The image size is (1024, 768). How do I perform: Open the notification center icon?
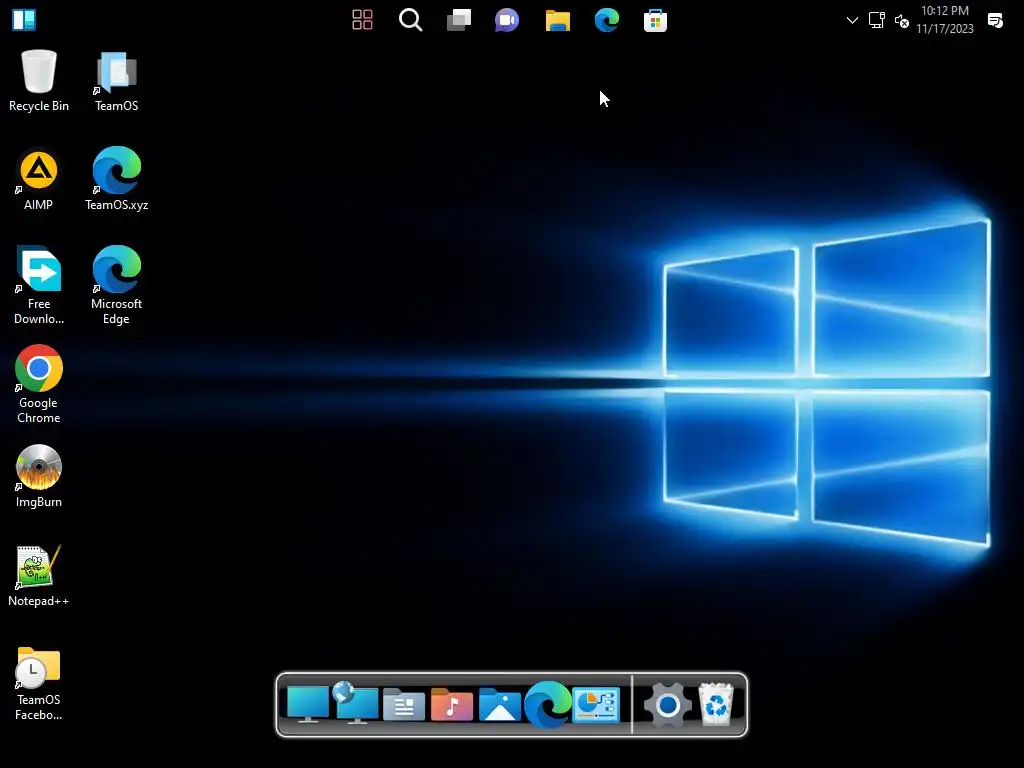(x=995, y=20)
